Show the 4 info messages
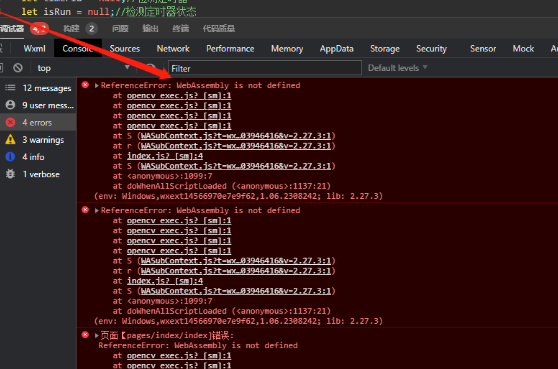Image resolution: width=558 pixels, height=369 pixels. pos(38,157)
